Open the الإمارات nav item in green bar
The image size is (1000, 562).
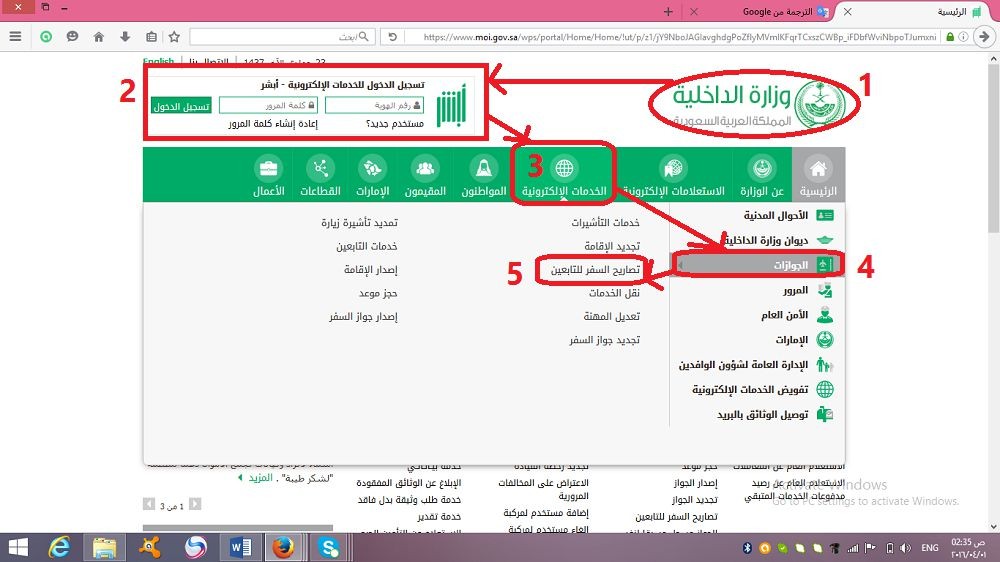click(x=372, y=175)
